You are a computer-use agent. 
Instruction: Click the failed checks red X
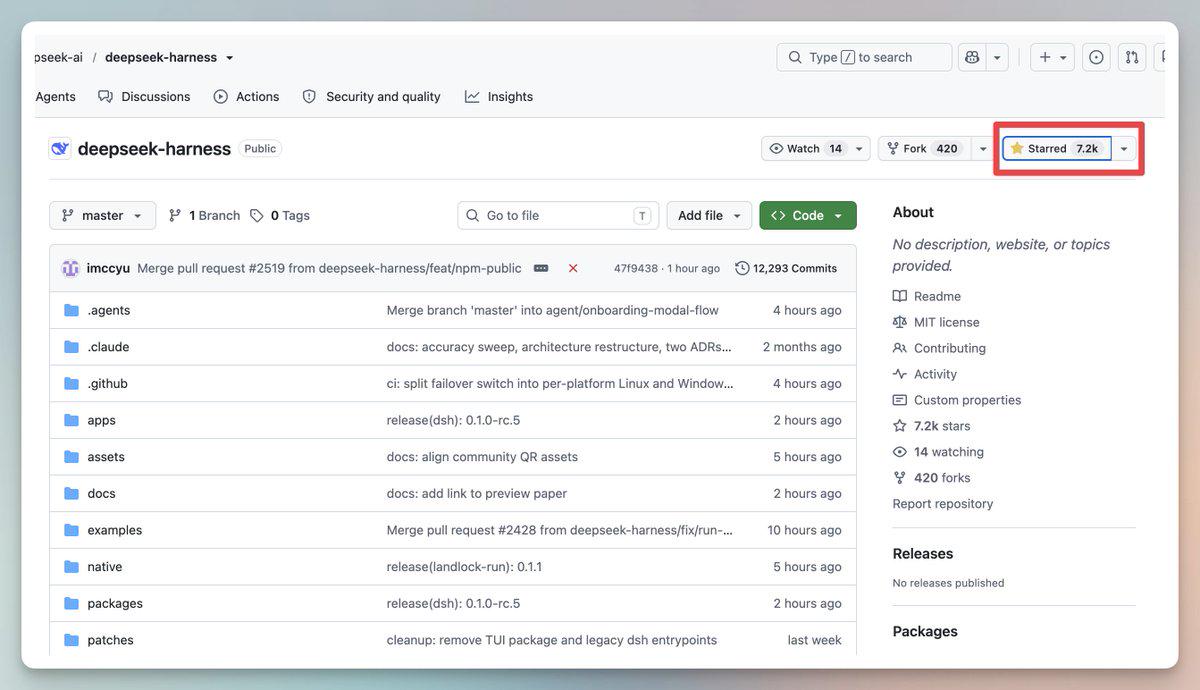click(573, 268)
